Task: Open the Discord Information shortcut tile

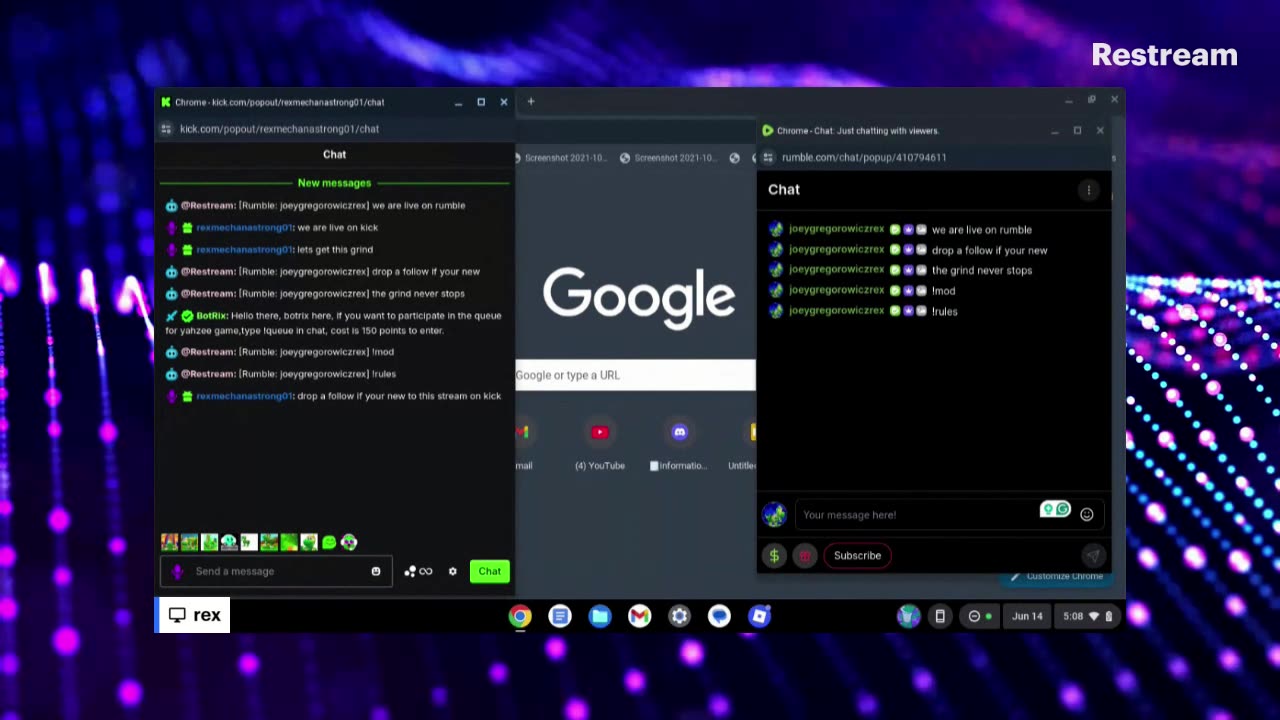Action: click(x=680, y=444)
